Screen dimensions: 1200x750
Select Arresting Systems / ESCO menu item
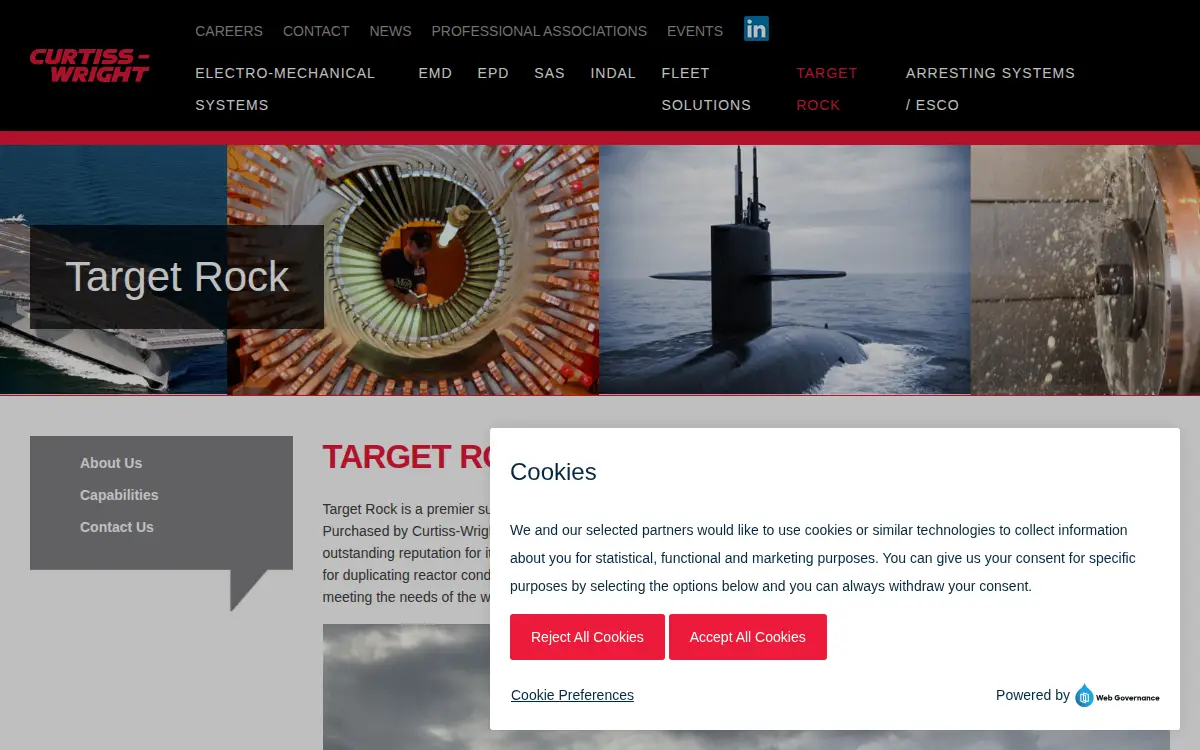click(990, 89)
